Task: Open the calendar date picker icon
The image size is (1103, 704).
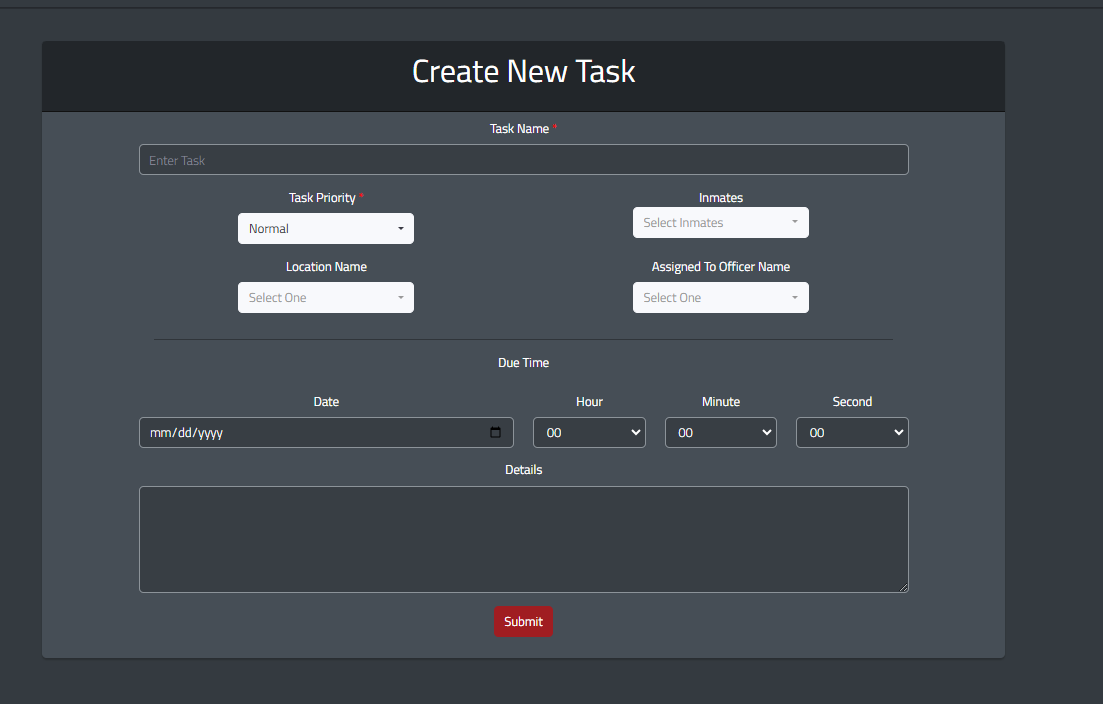Action: [495, 432]
